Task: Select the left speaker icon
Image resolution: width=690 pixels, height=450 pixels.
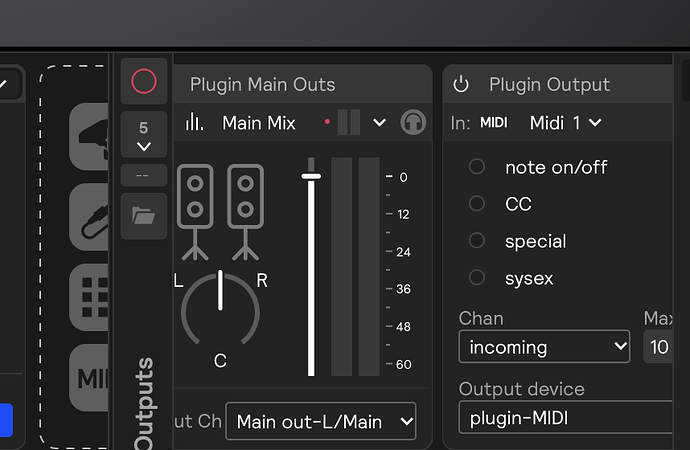Action: click(x=195, y=196)
